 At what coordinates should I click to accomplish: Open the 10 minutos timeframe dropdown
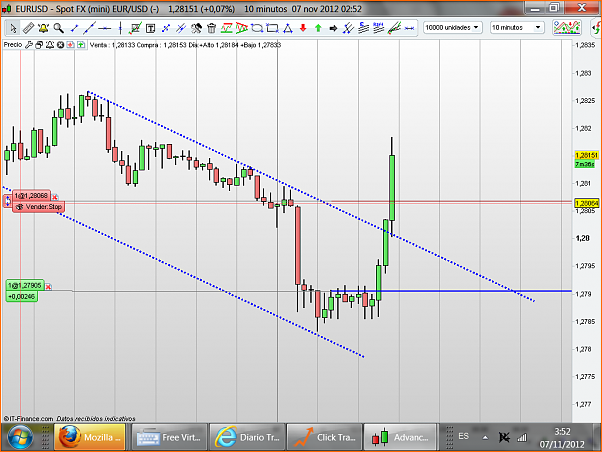[x=517, y=27]
